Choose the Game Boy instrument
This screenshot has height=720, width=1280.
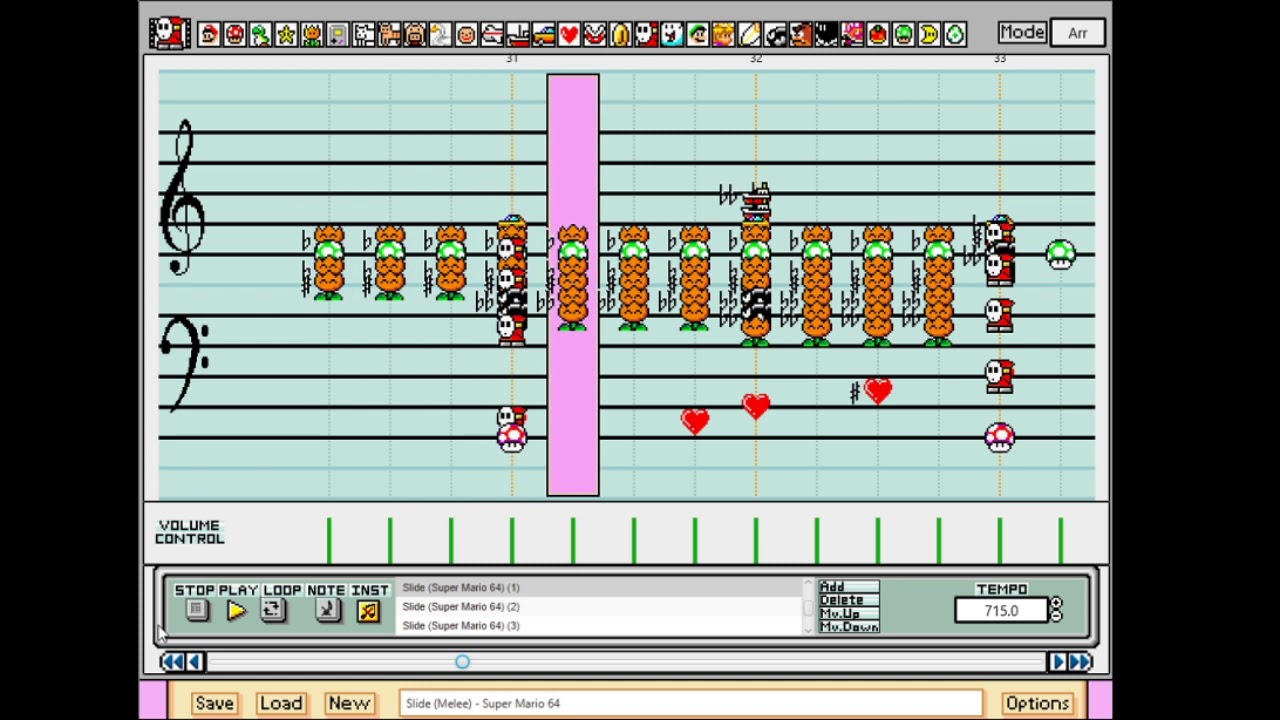[x=337, y=34]
